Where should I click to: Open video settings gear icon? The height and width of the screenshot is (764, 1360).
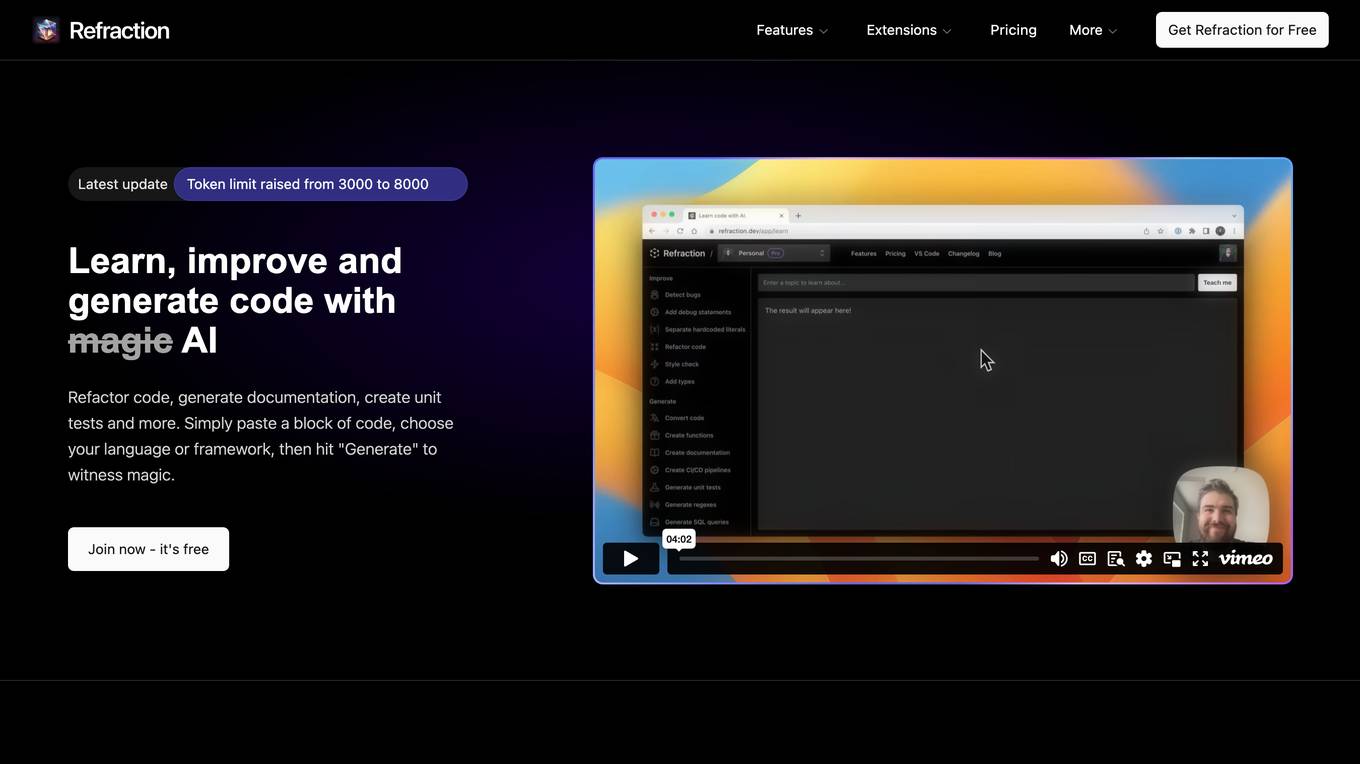pos(1144,559)
